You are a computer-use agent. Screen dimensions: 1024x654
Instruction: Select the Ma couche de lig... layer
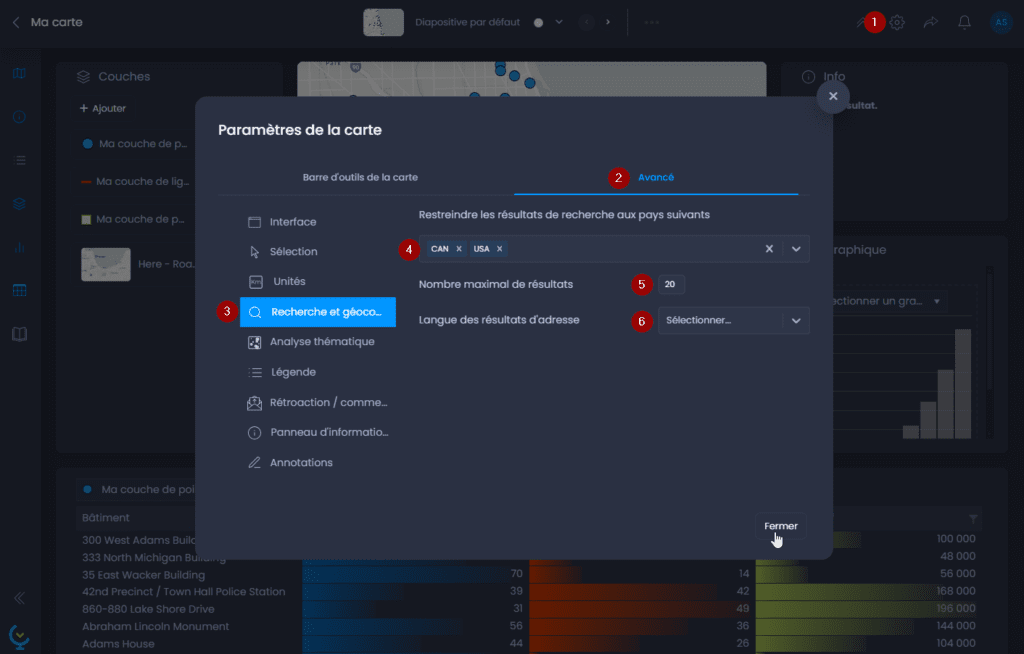click(135, 182)
